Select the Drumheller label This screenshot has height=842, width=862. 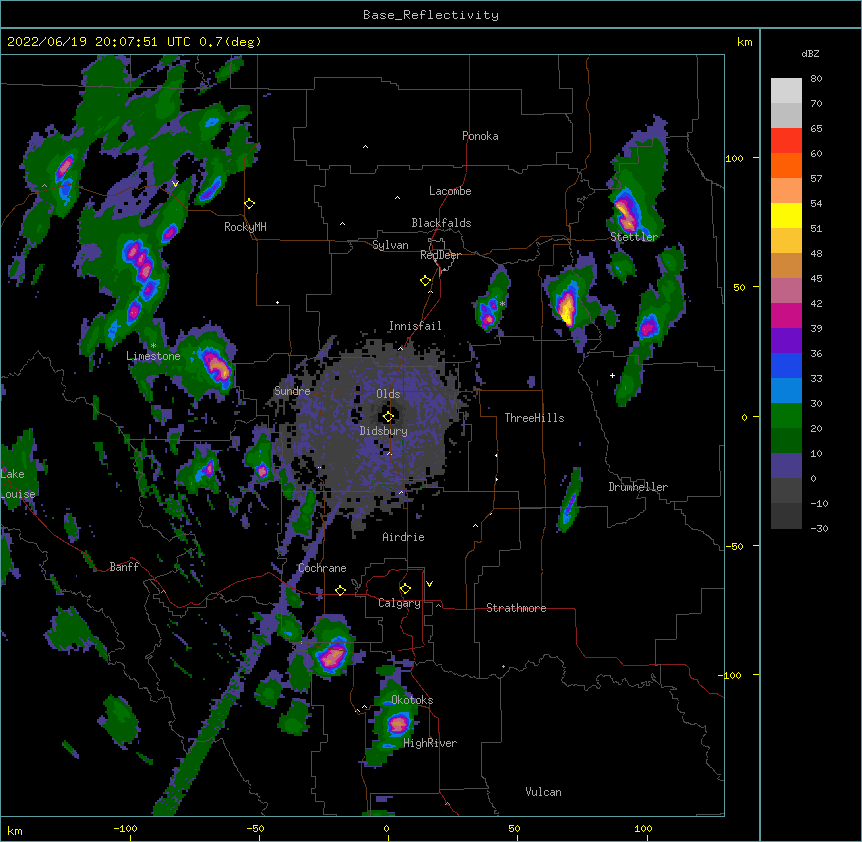point(638,487)
